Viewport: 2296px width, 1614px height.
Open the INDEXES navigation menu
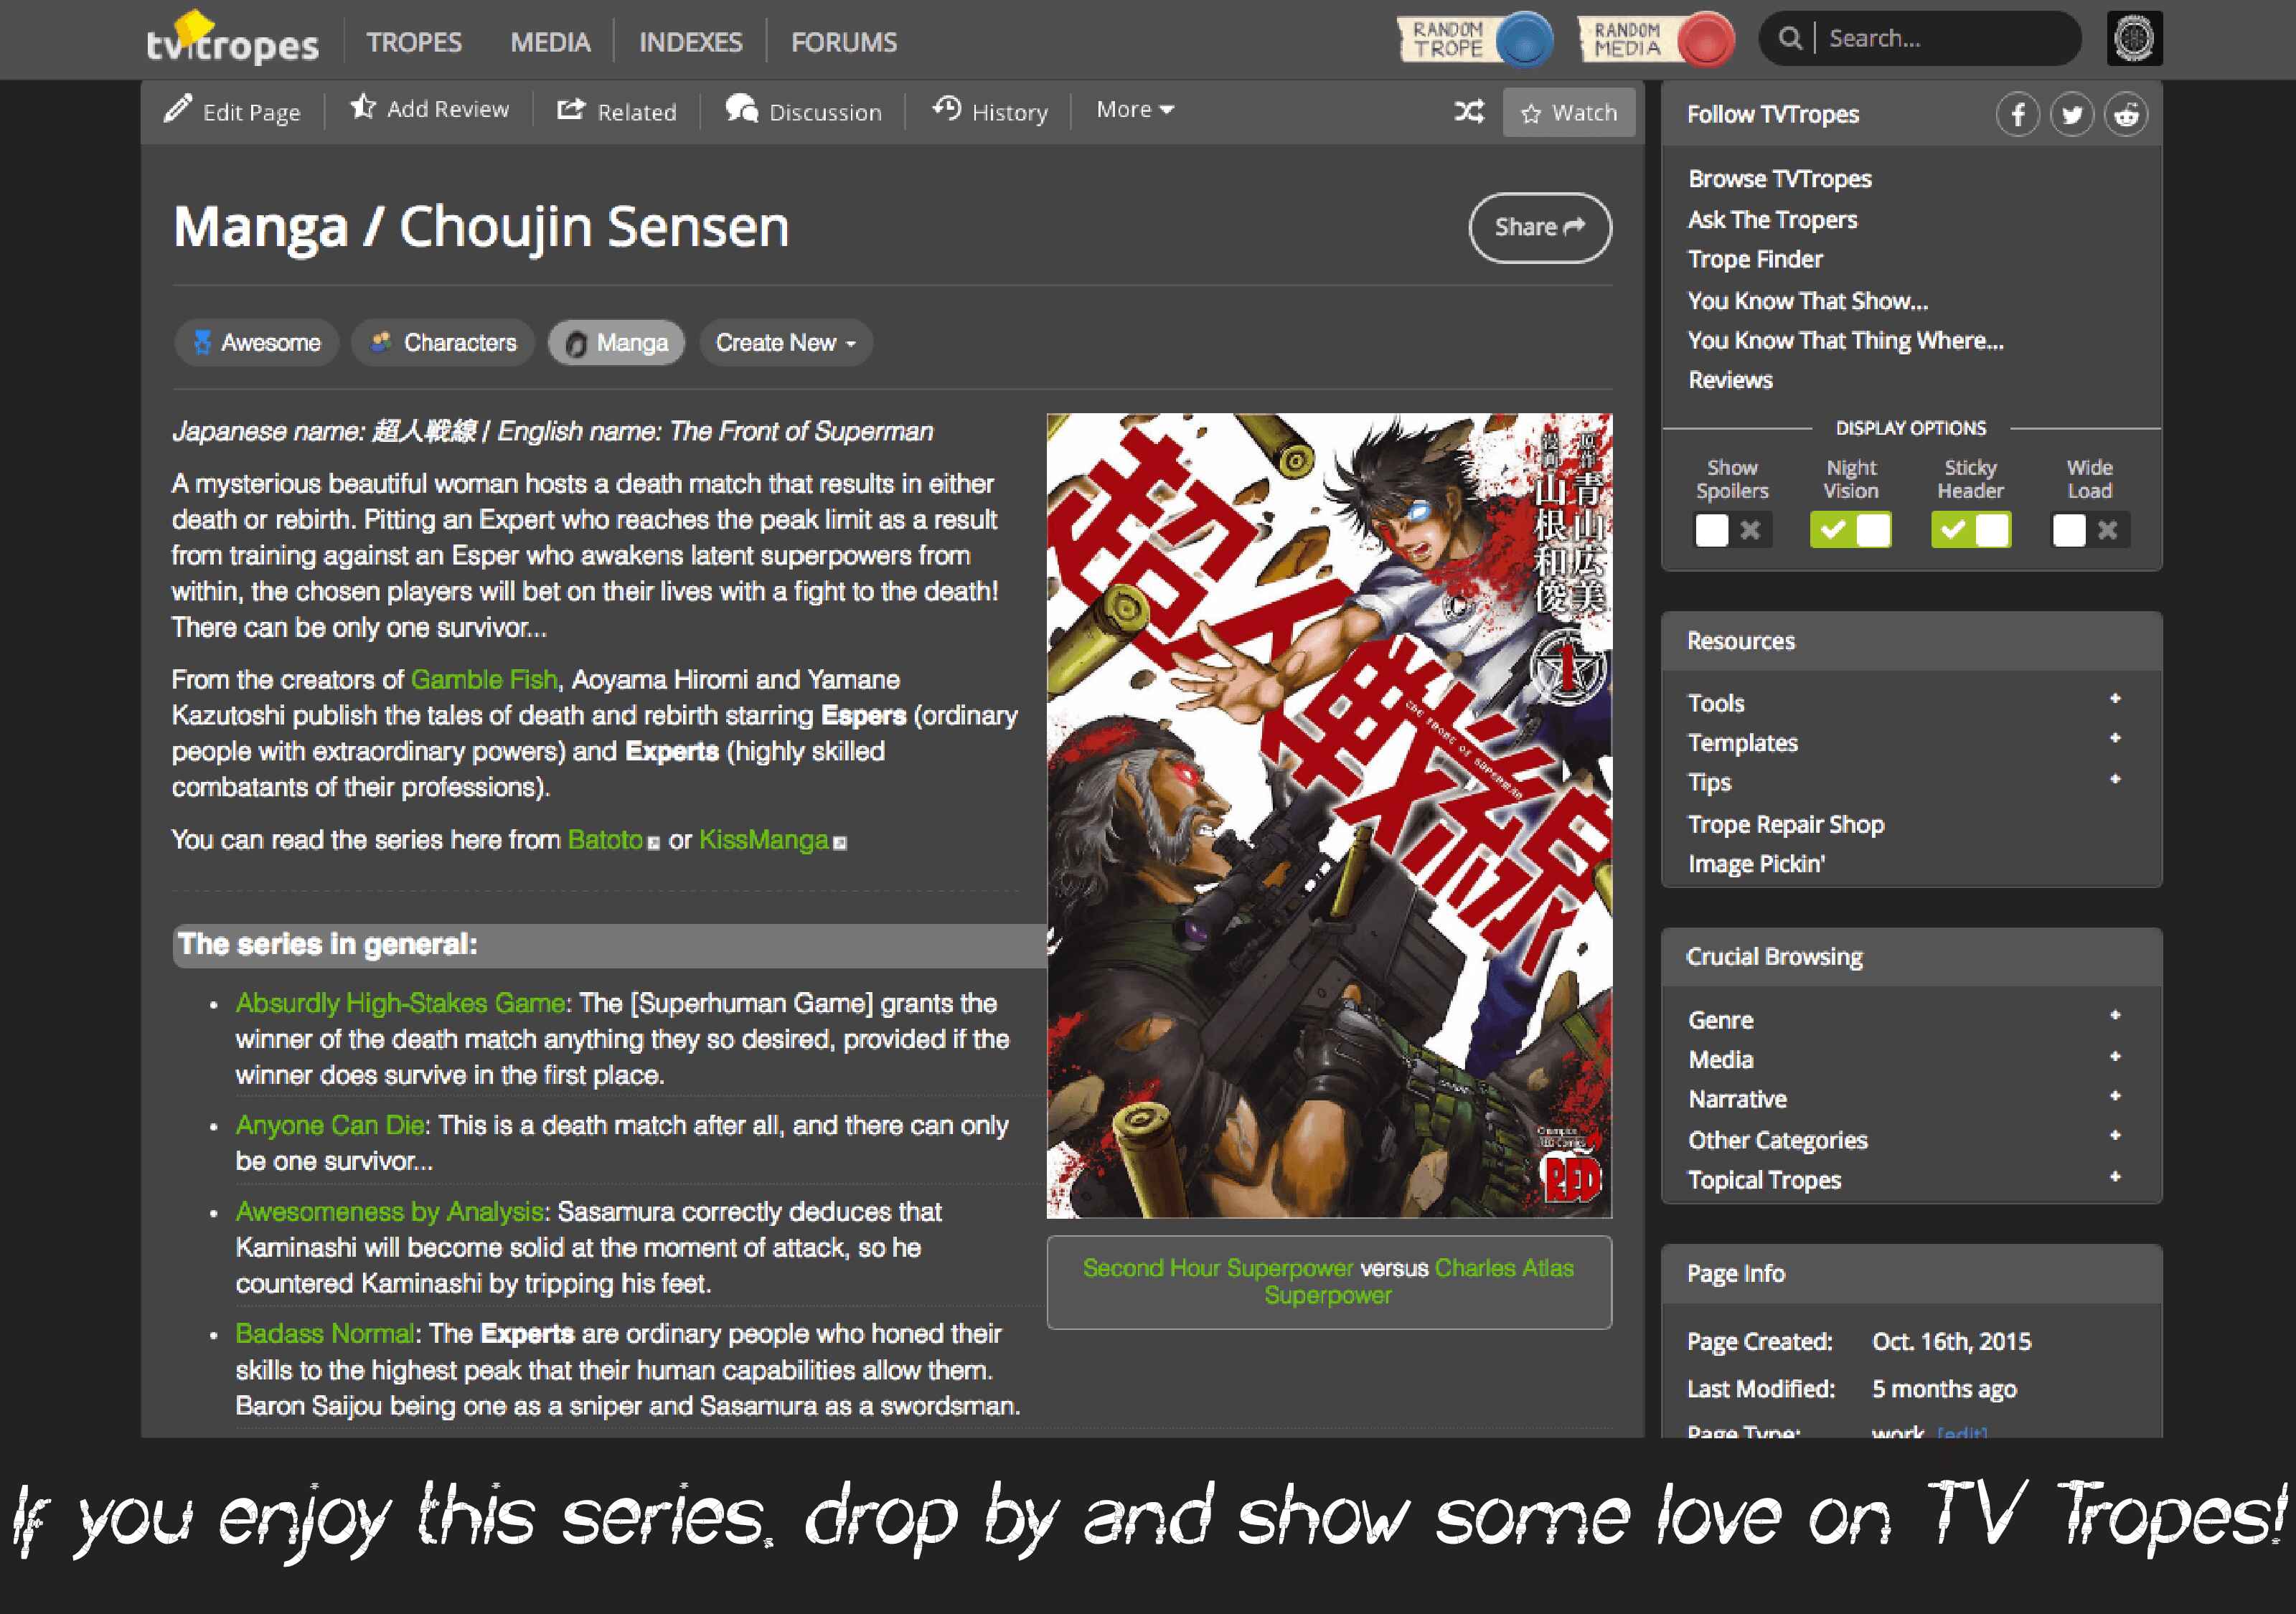coord(691,42)
